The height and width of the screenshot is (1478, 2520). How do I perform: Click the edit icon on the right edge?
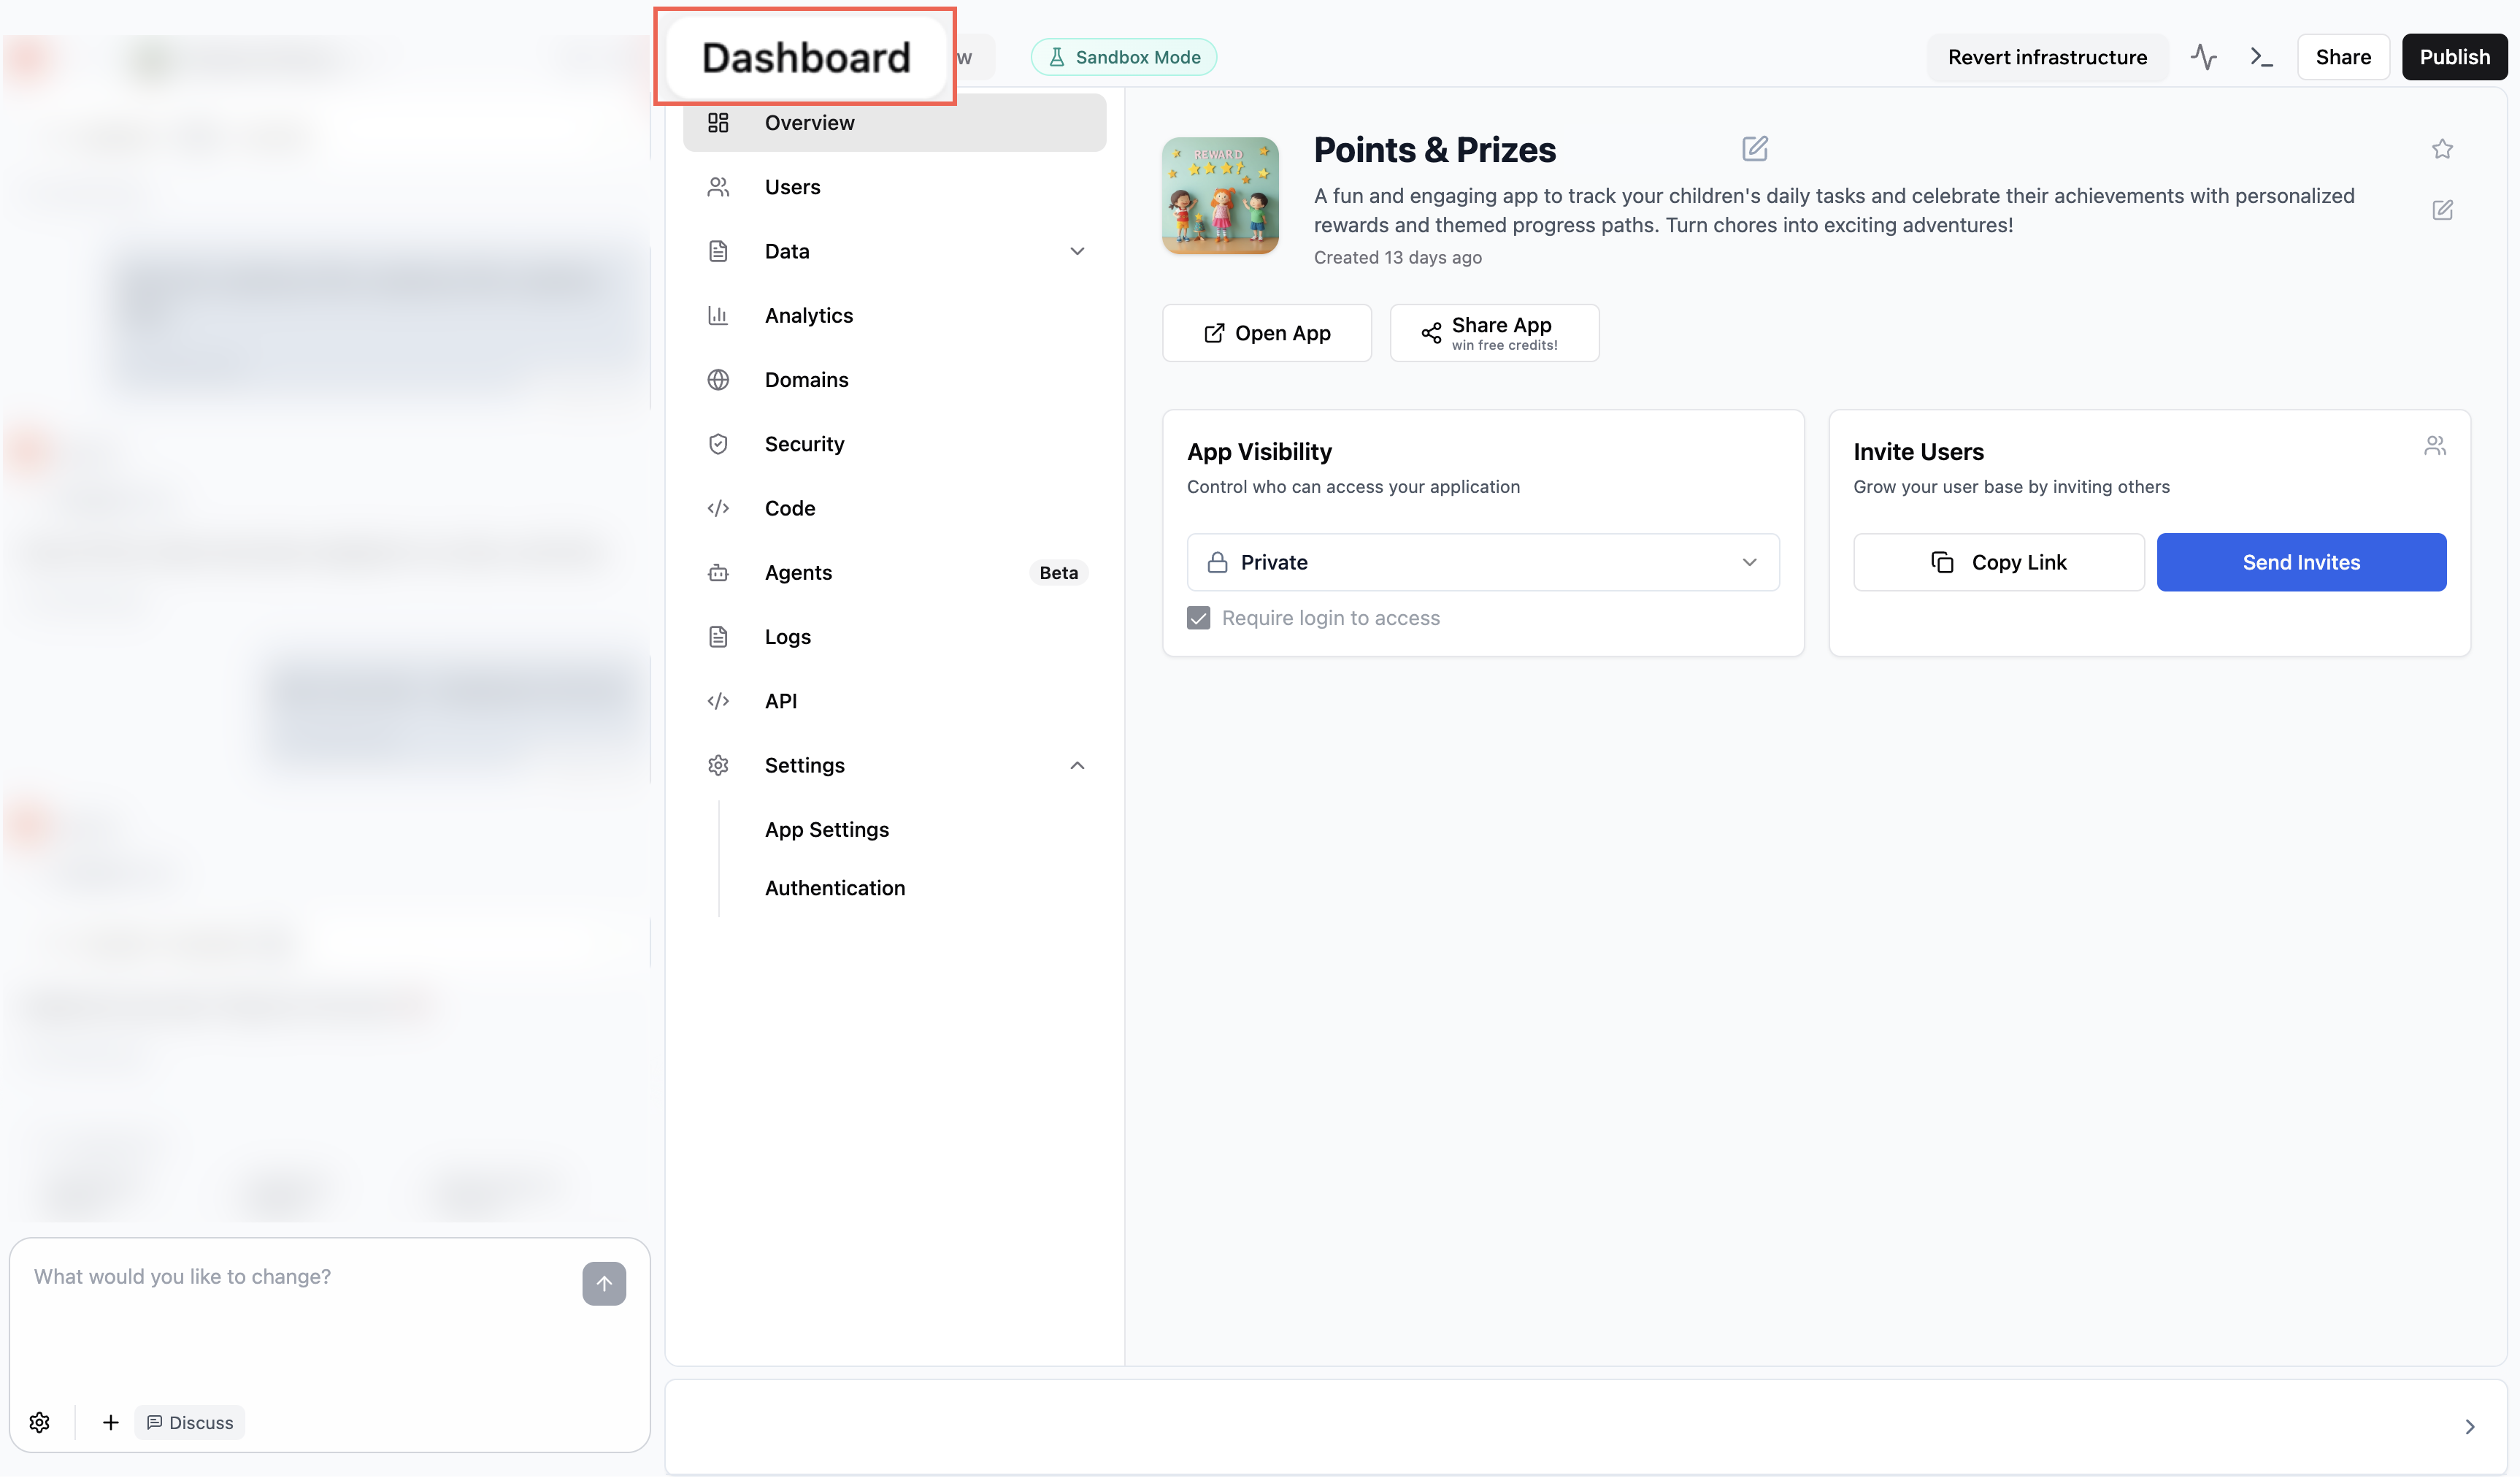coord(2443,210)
